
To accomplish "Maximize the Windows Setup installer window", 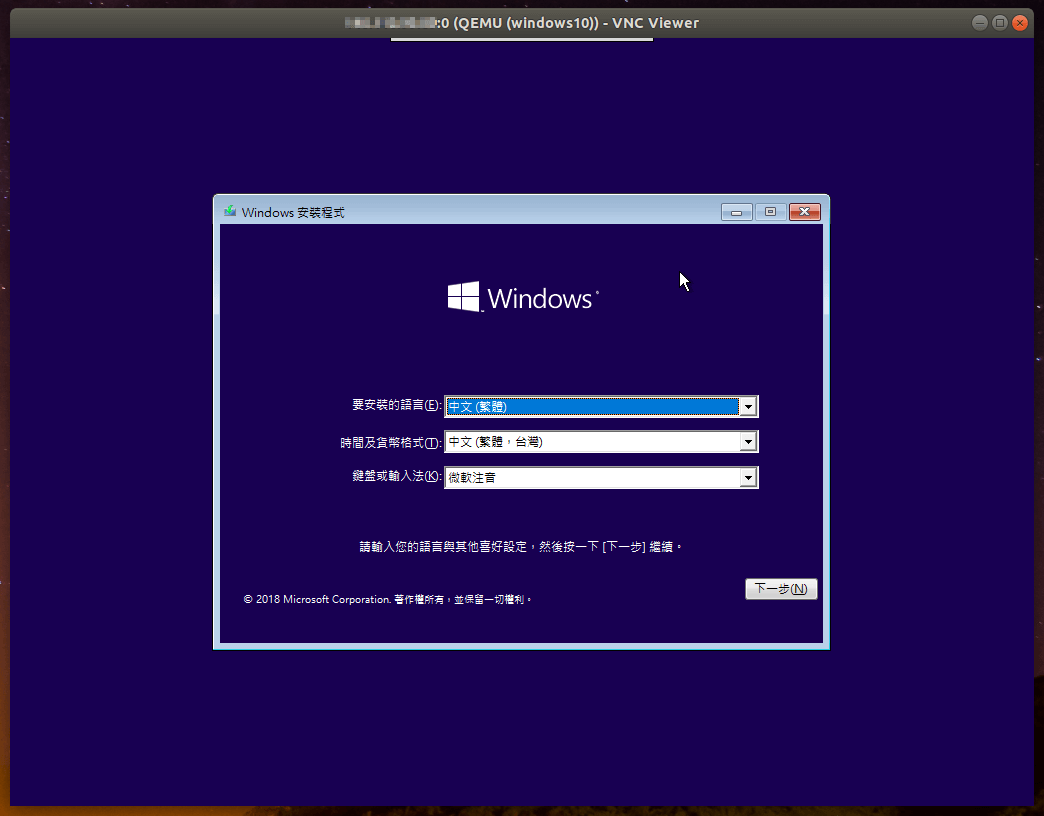I will tap(770, 211).
